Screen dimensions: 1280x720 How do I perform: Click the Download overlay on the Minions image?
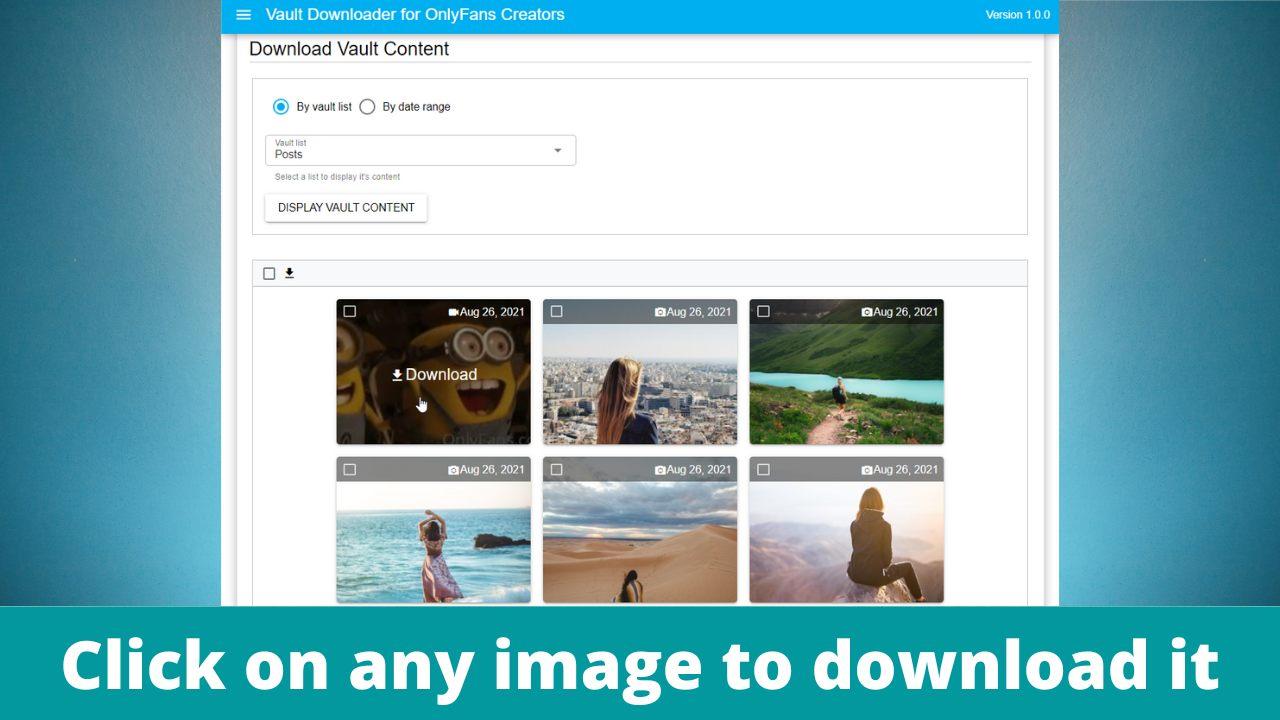434,374
